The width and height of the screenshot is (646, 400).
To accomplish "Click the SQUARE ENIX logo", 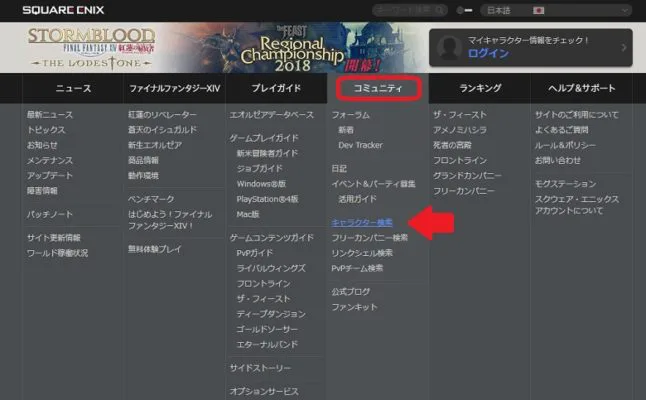I will (63, 10).
